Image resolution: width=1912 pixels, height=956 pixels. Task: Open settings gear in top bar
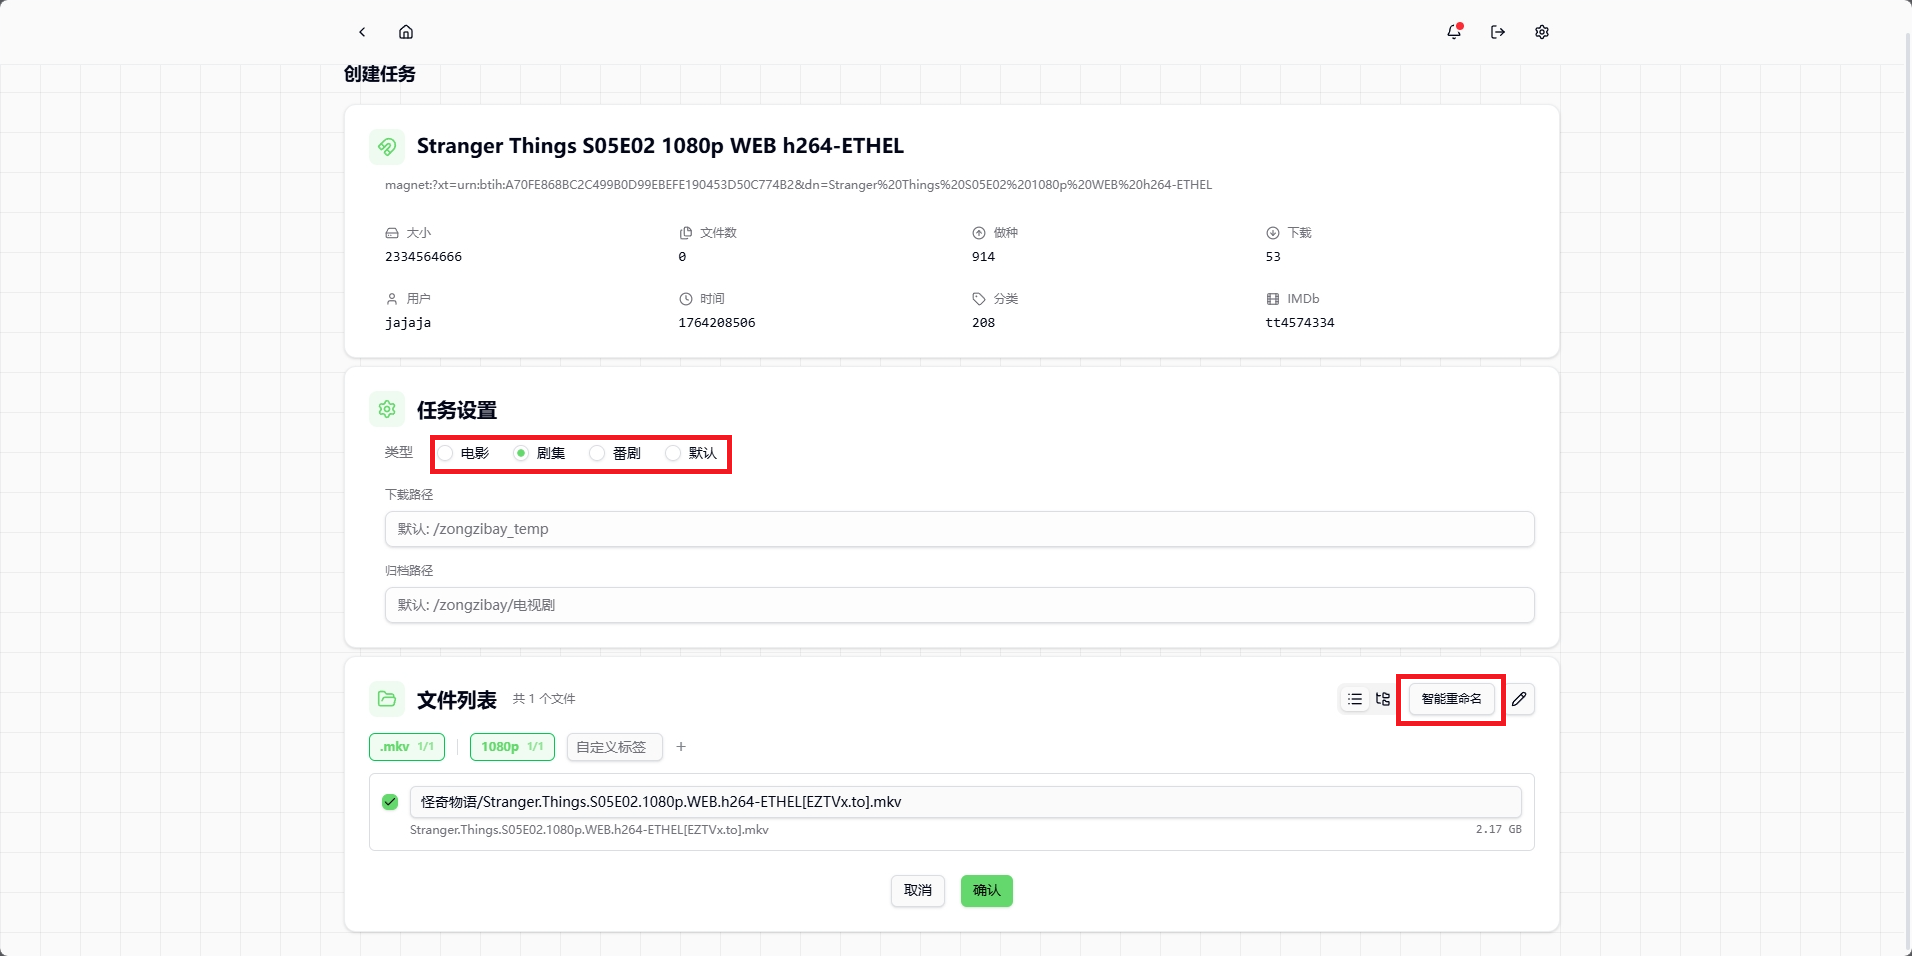pyautogui.click(x=1542, y=32)
